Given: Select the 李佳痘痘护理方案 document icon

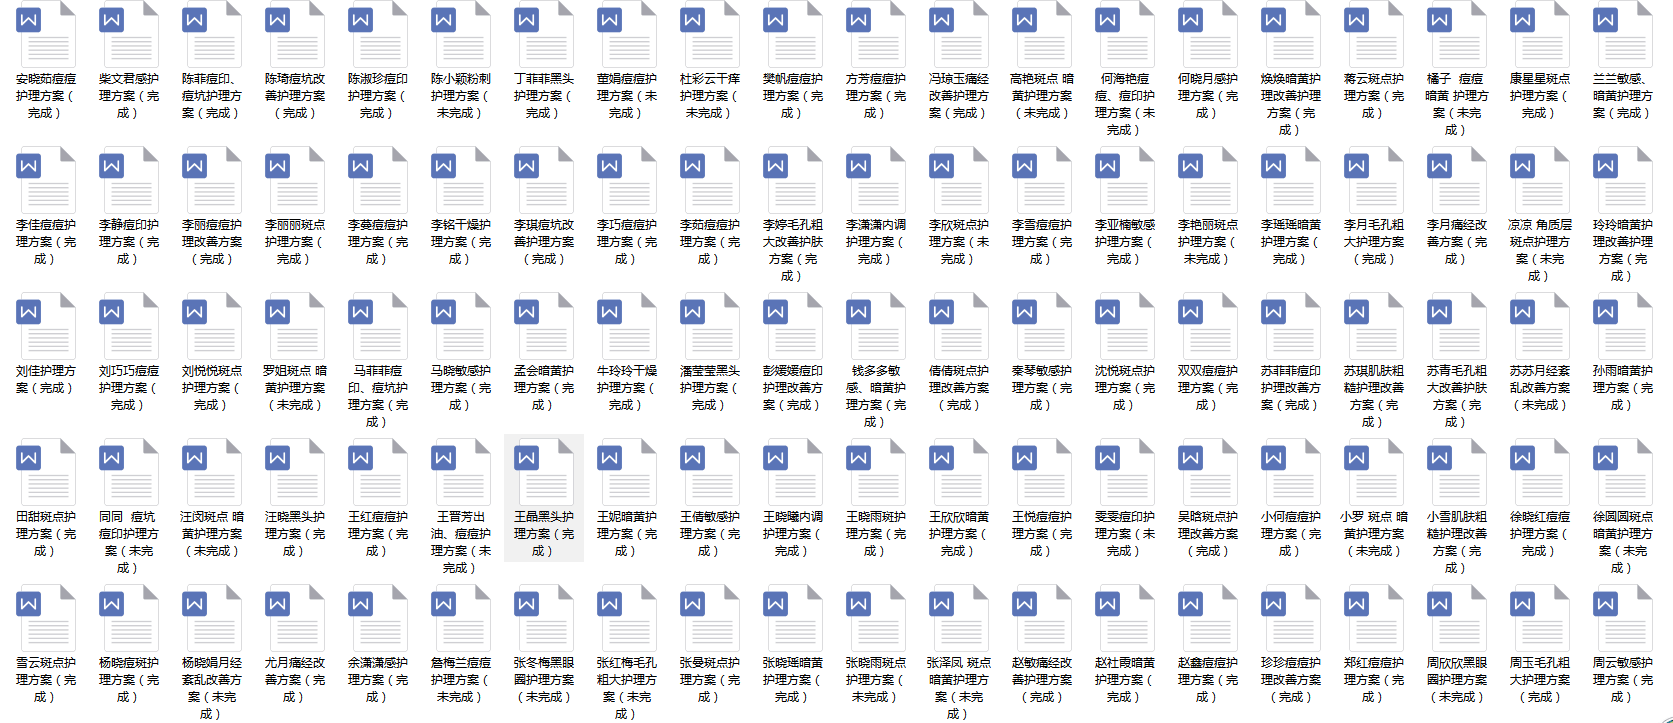Looking at the screenshot, I should (45, 180).
